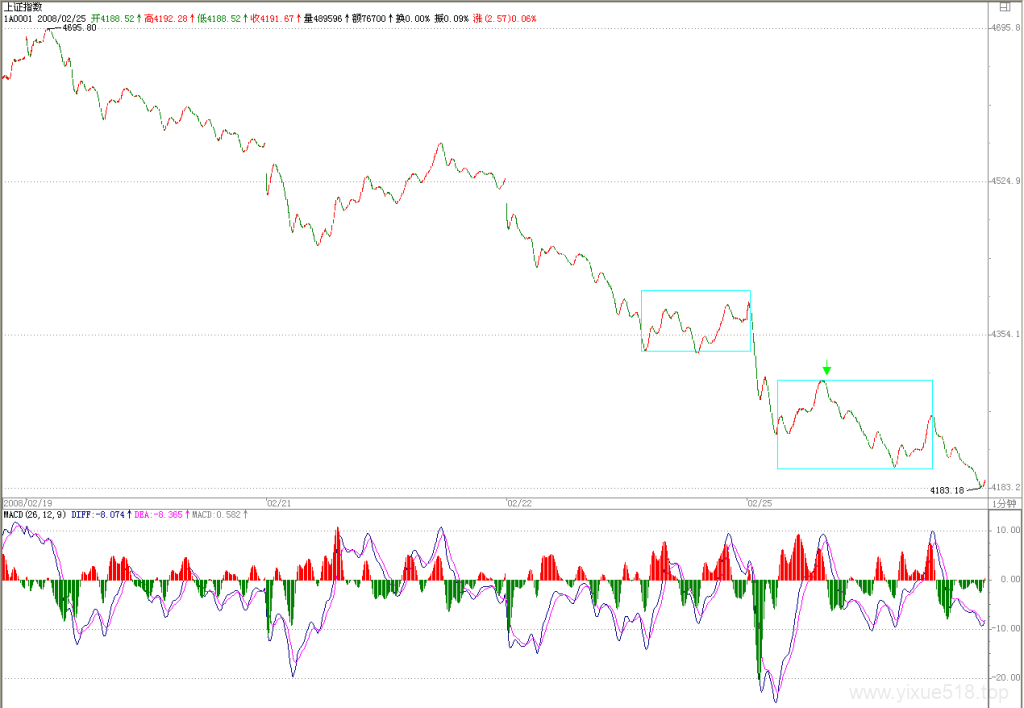Click the 02/21 date marker

[x=279, y=504]
